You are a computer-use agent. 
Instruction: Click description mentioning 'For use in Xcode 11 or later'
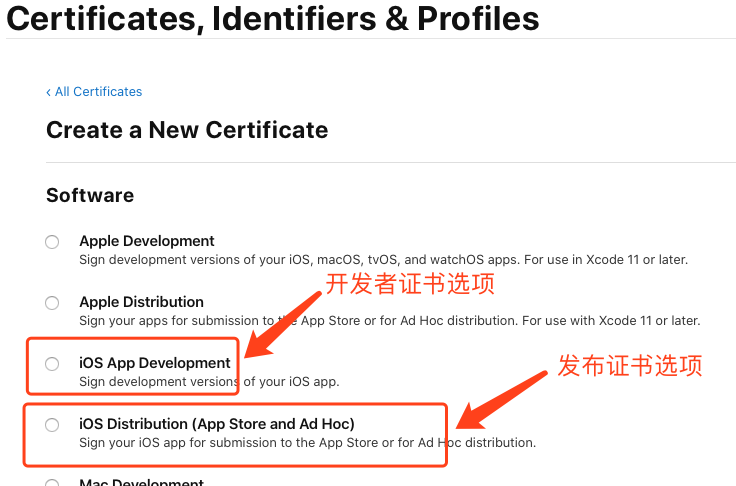pos(383,260)
